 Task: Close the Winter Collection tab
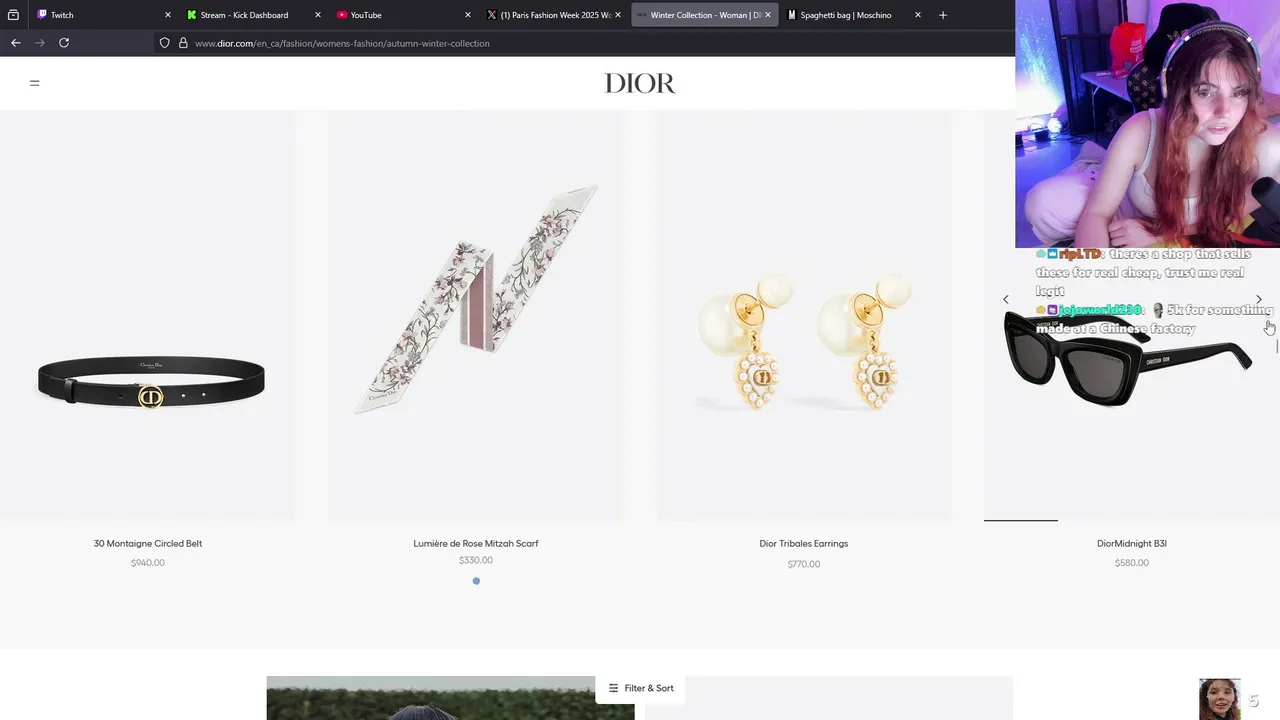pos(768,15)
